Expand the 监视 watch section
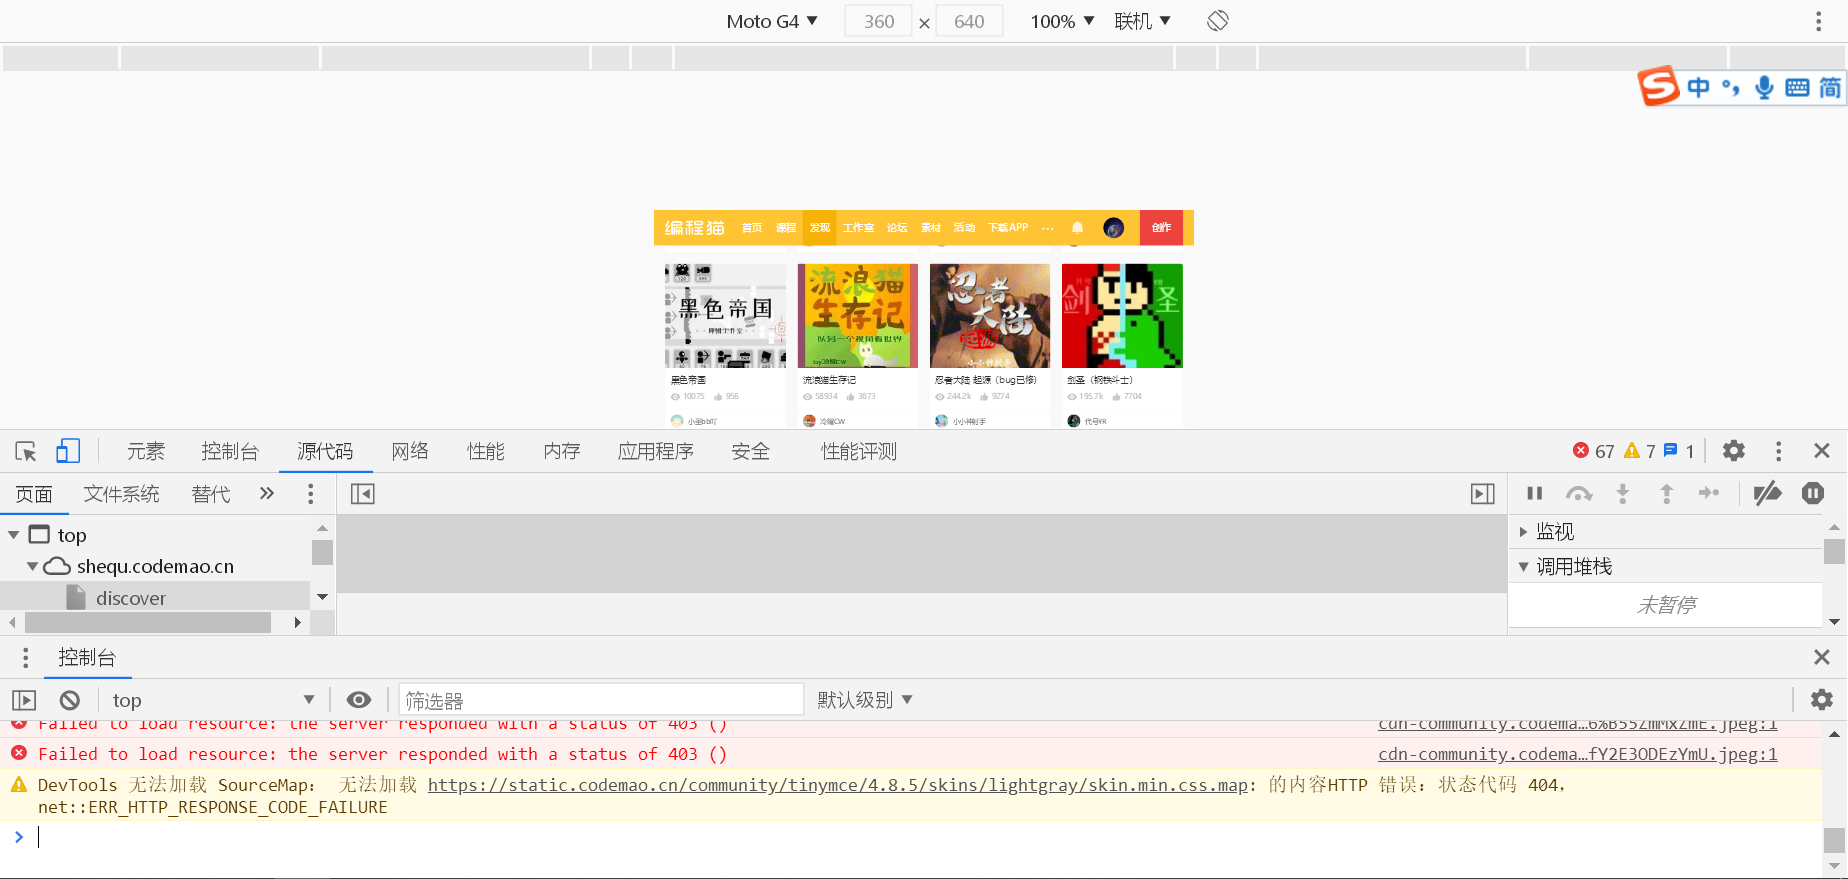Viewport: 1848px width, 879px height. click(1524, 532)
